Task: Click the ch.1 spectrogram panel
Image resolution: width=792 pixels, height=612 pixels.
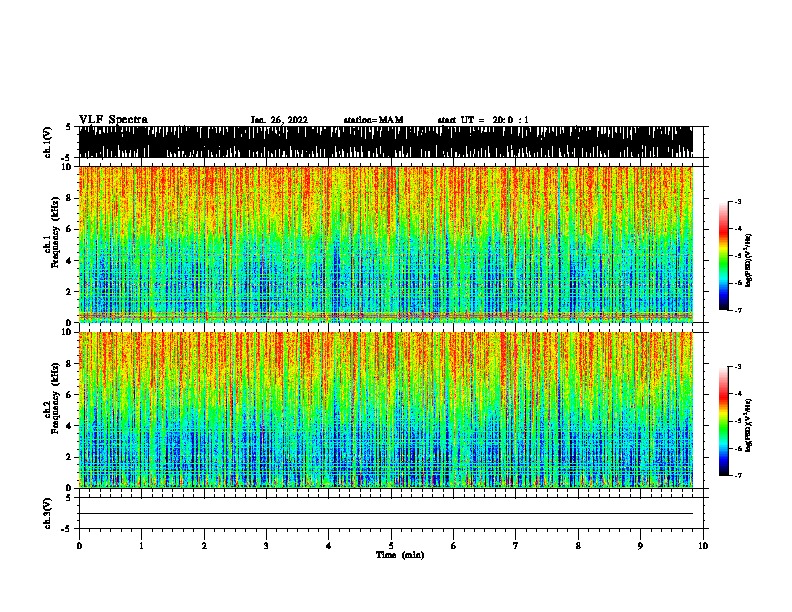Action: 386,244
